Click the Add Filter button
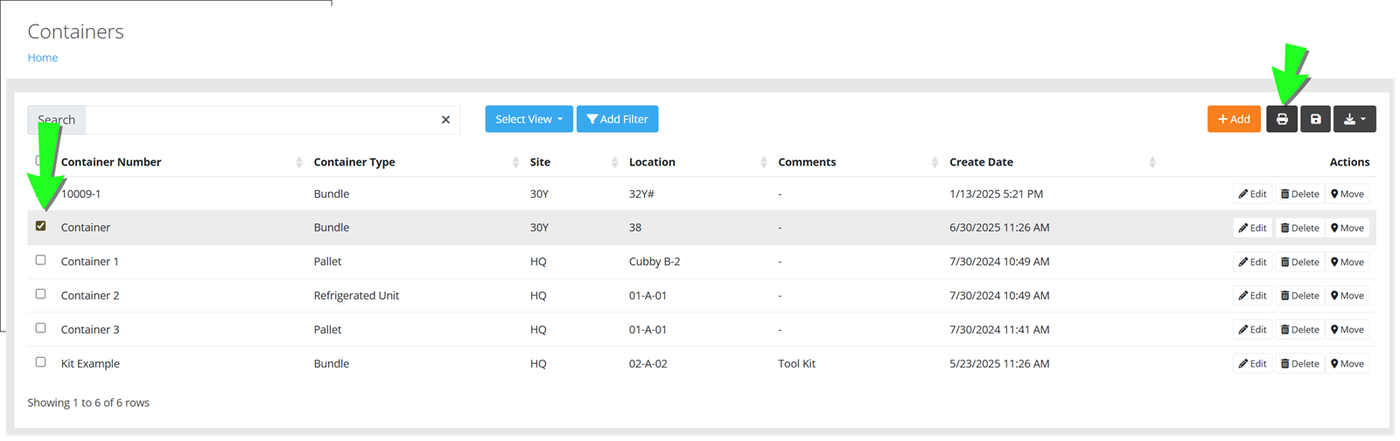 (617, 119)
